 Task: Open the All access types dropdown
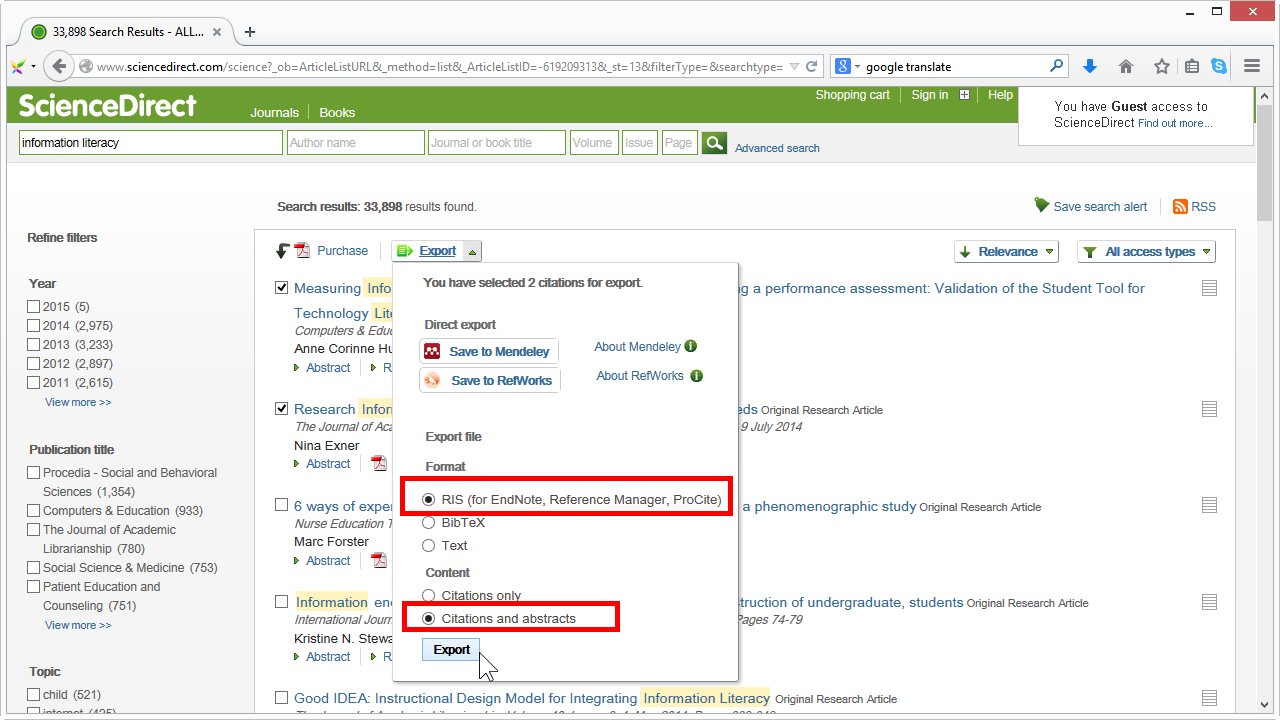1146,252
